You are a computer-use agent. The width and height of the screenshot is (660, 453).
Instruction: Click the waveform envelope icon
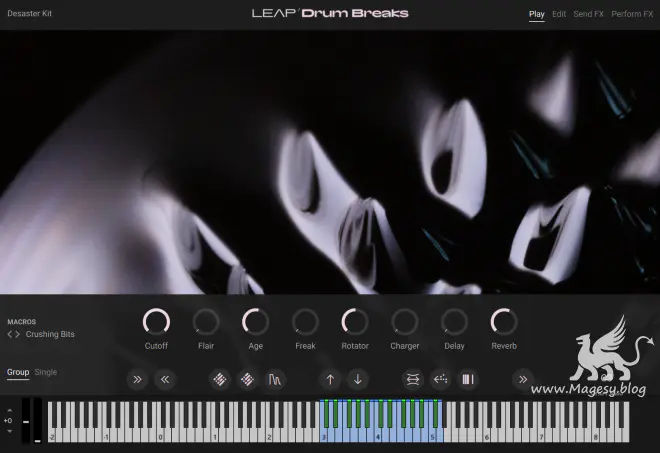(275, 380)
